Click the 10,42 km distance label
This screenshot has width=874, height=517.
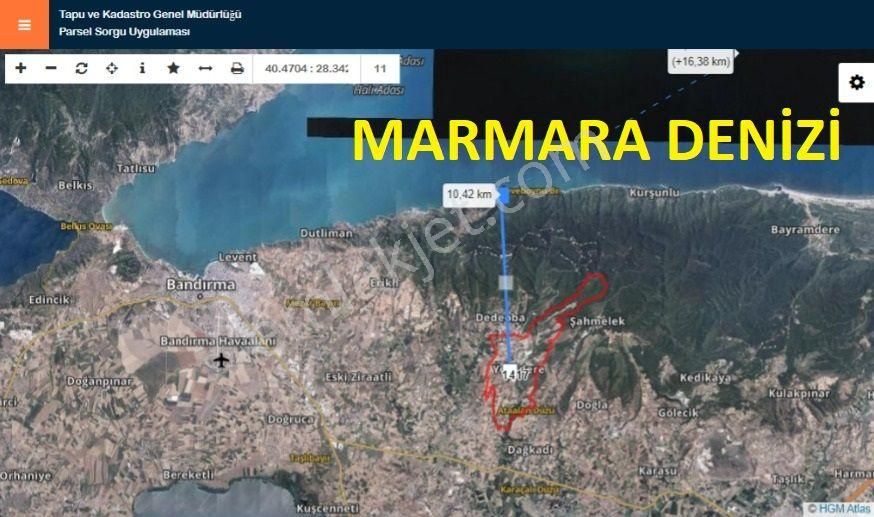[469, 194]
